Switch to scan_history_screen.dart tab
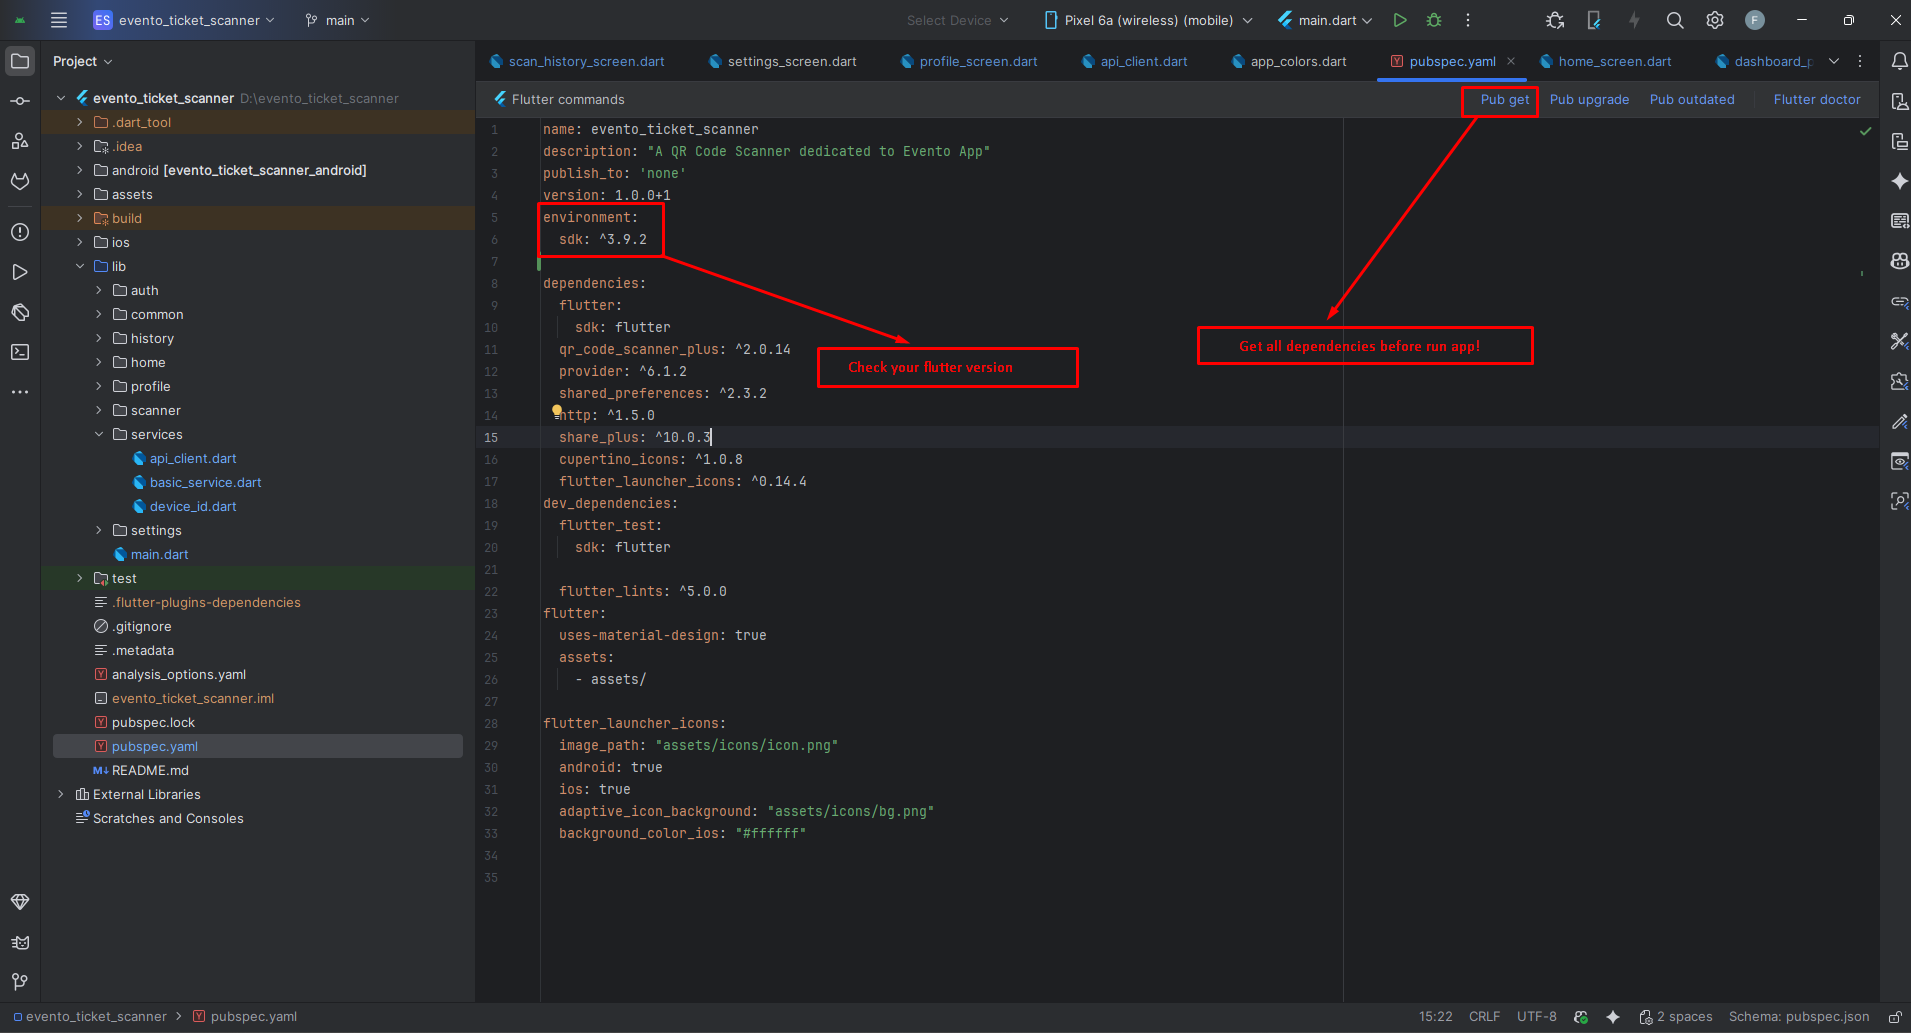1911x1033 pixels. click(x=577, y=61)
